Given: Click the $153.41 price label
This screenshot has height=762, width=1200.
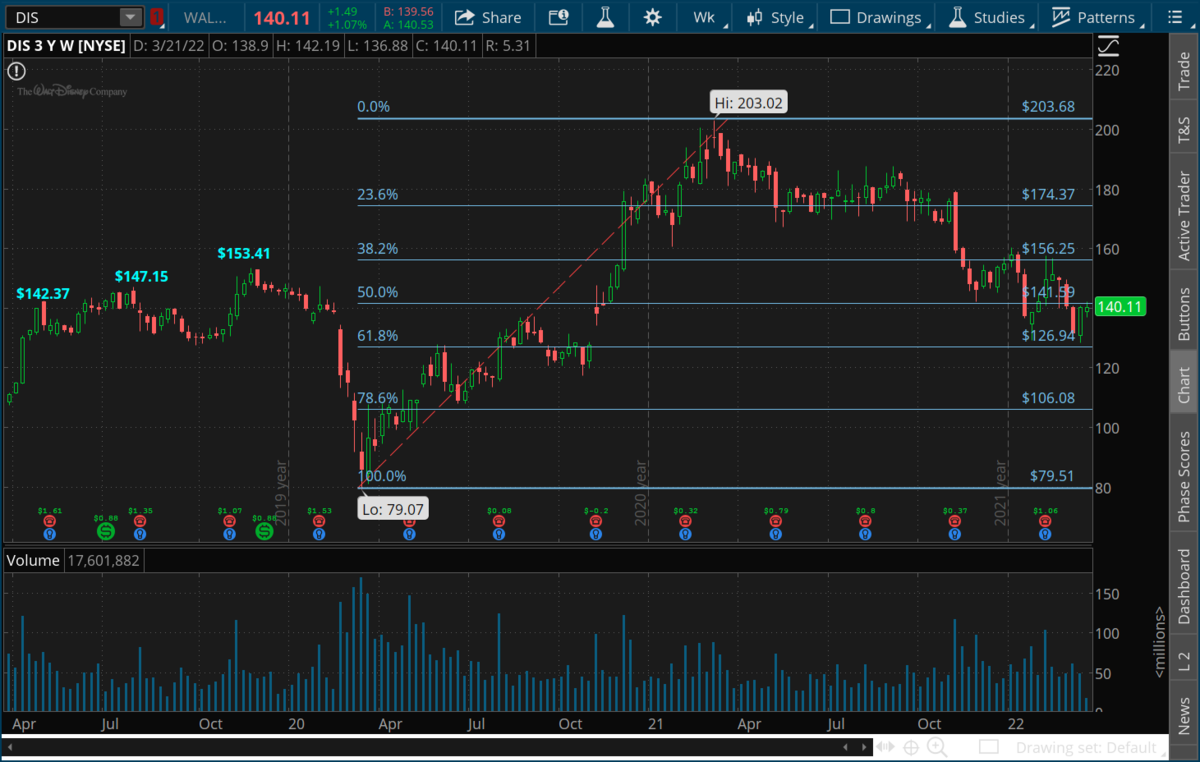Looking at the screenshot, I should (244, 254).
